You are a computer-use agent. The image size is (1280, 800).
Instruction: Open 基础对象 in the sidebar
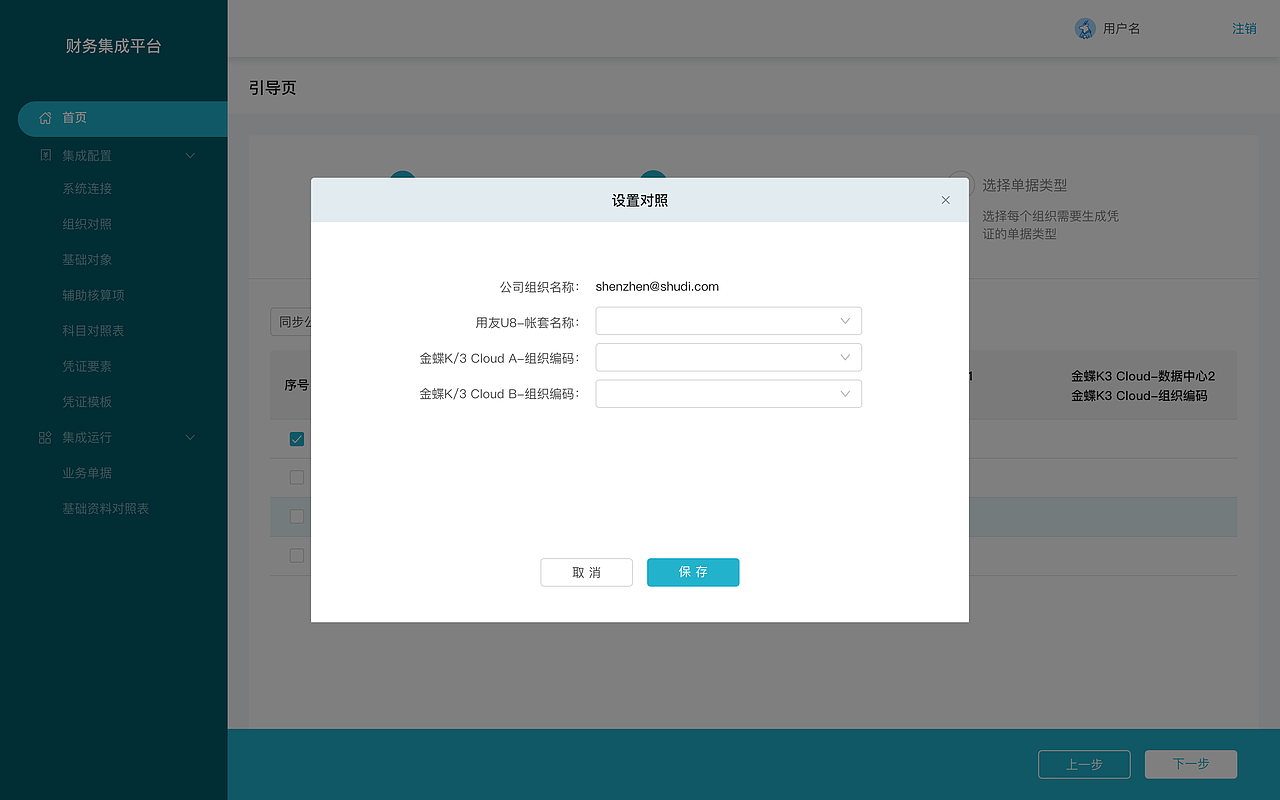(87, 260)
